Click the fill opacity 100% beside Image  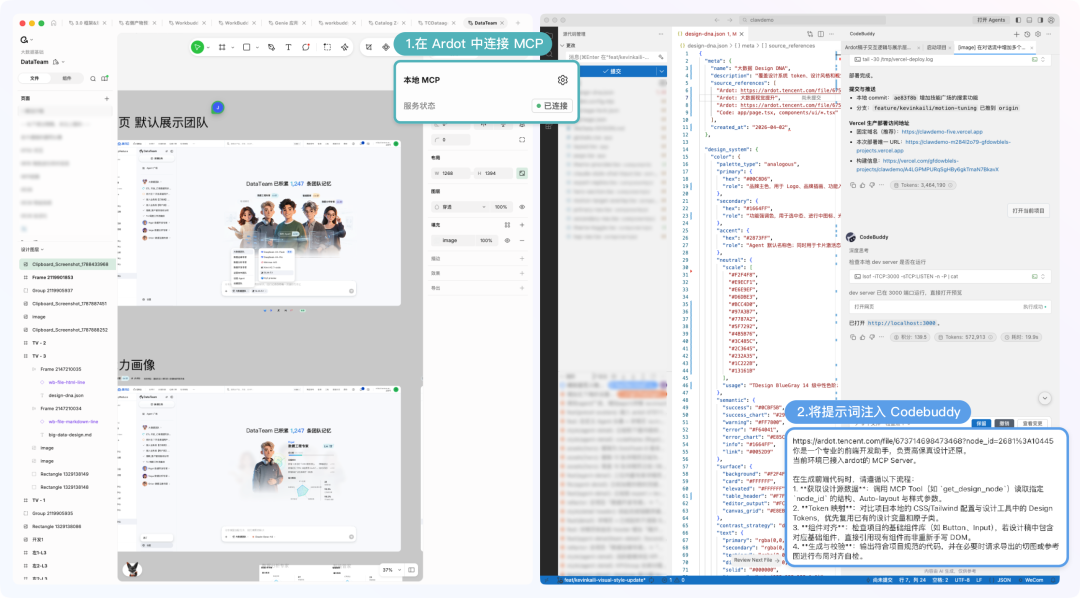pyautogui.click(x=486, y=240)
